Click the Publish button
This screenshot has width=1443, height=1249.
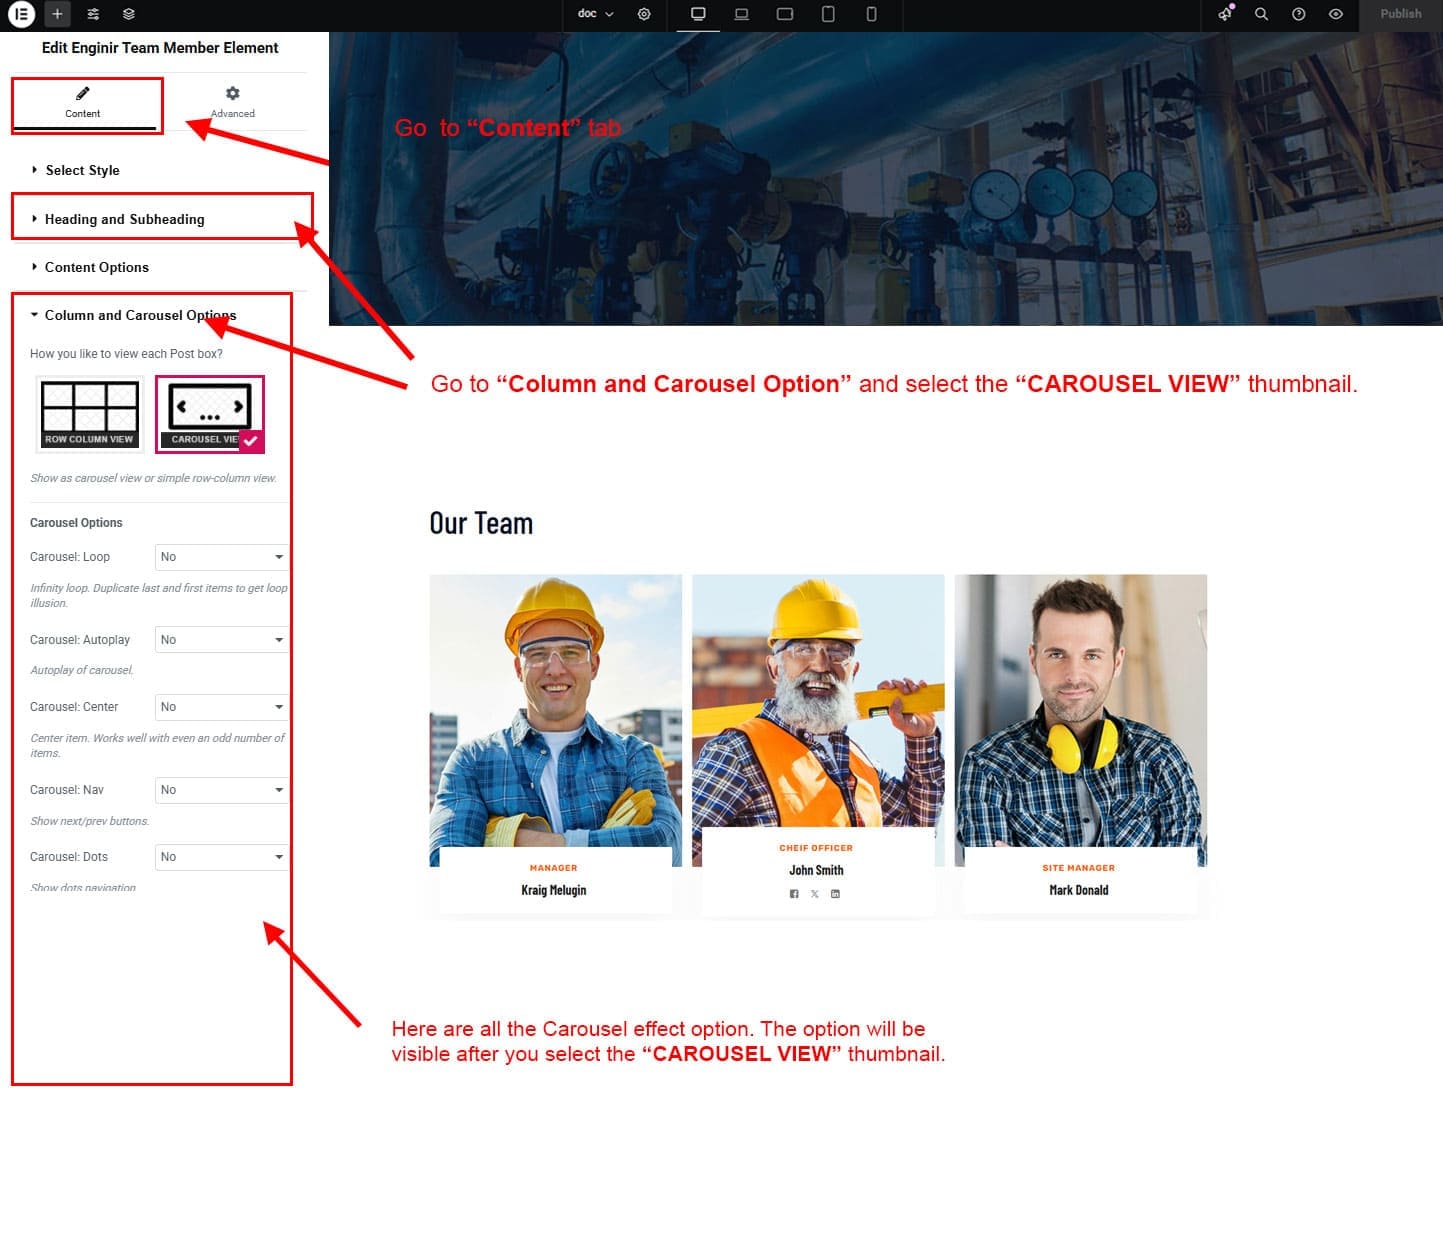1400,14
